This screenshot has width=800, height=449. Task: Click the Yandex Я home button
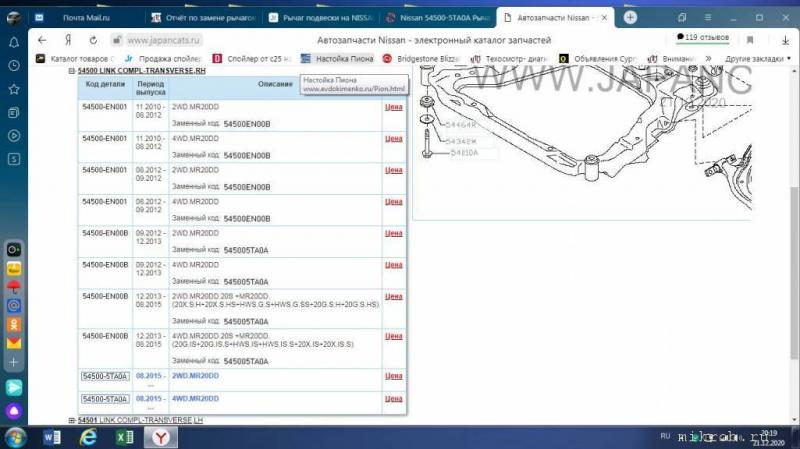pyautogui.click(x=68, y=40)
